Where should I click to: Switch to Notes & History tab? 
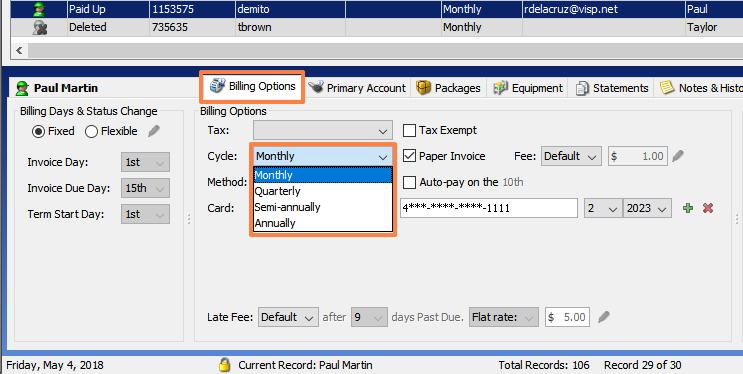pos(700,88)
